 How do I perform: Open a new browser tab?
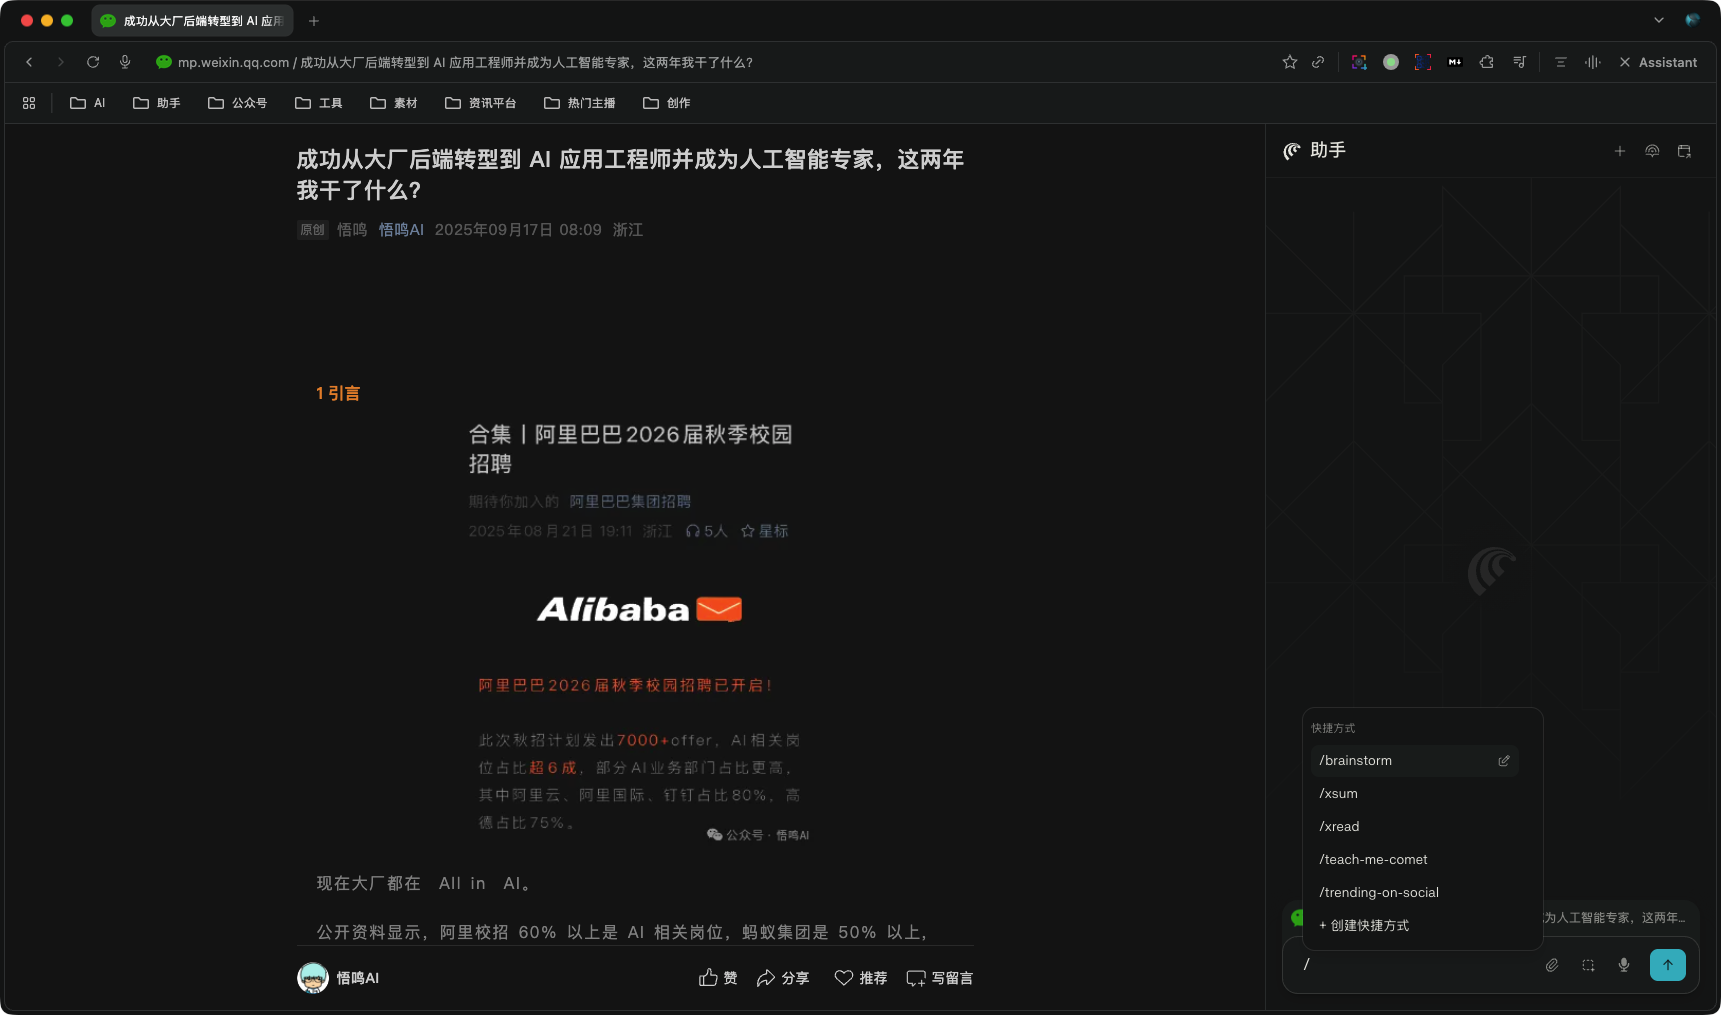point(314,21)
